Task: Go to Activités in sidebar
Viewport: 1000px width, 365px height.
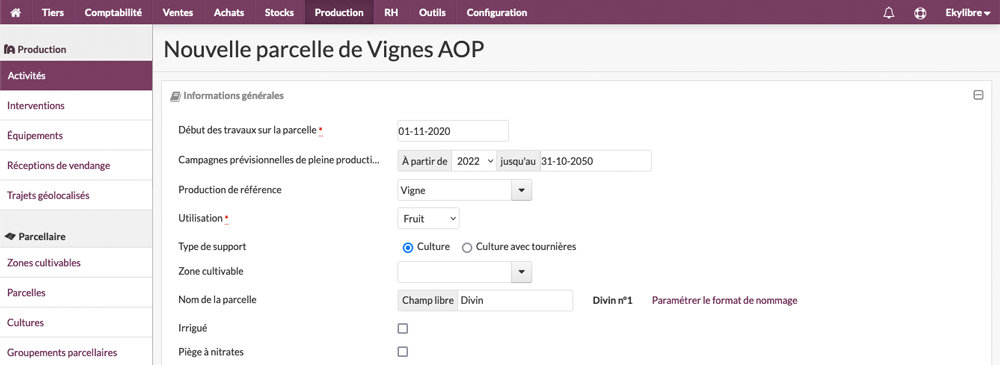Action: coord(76,75)
